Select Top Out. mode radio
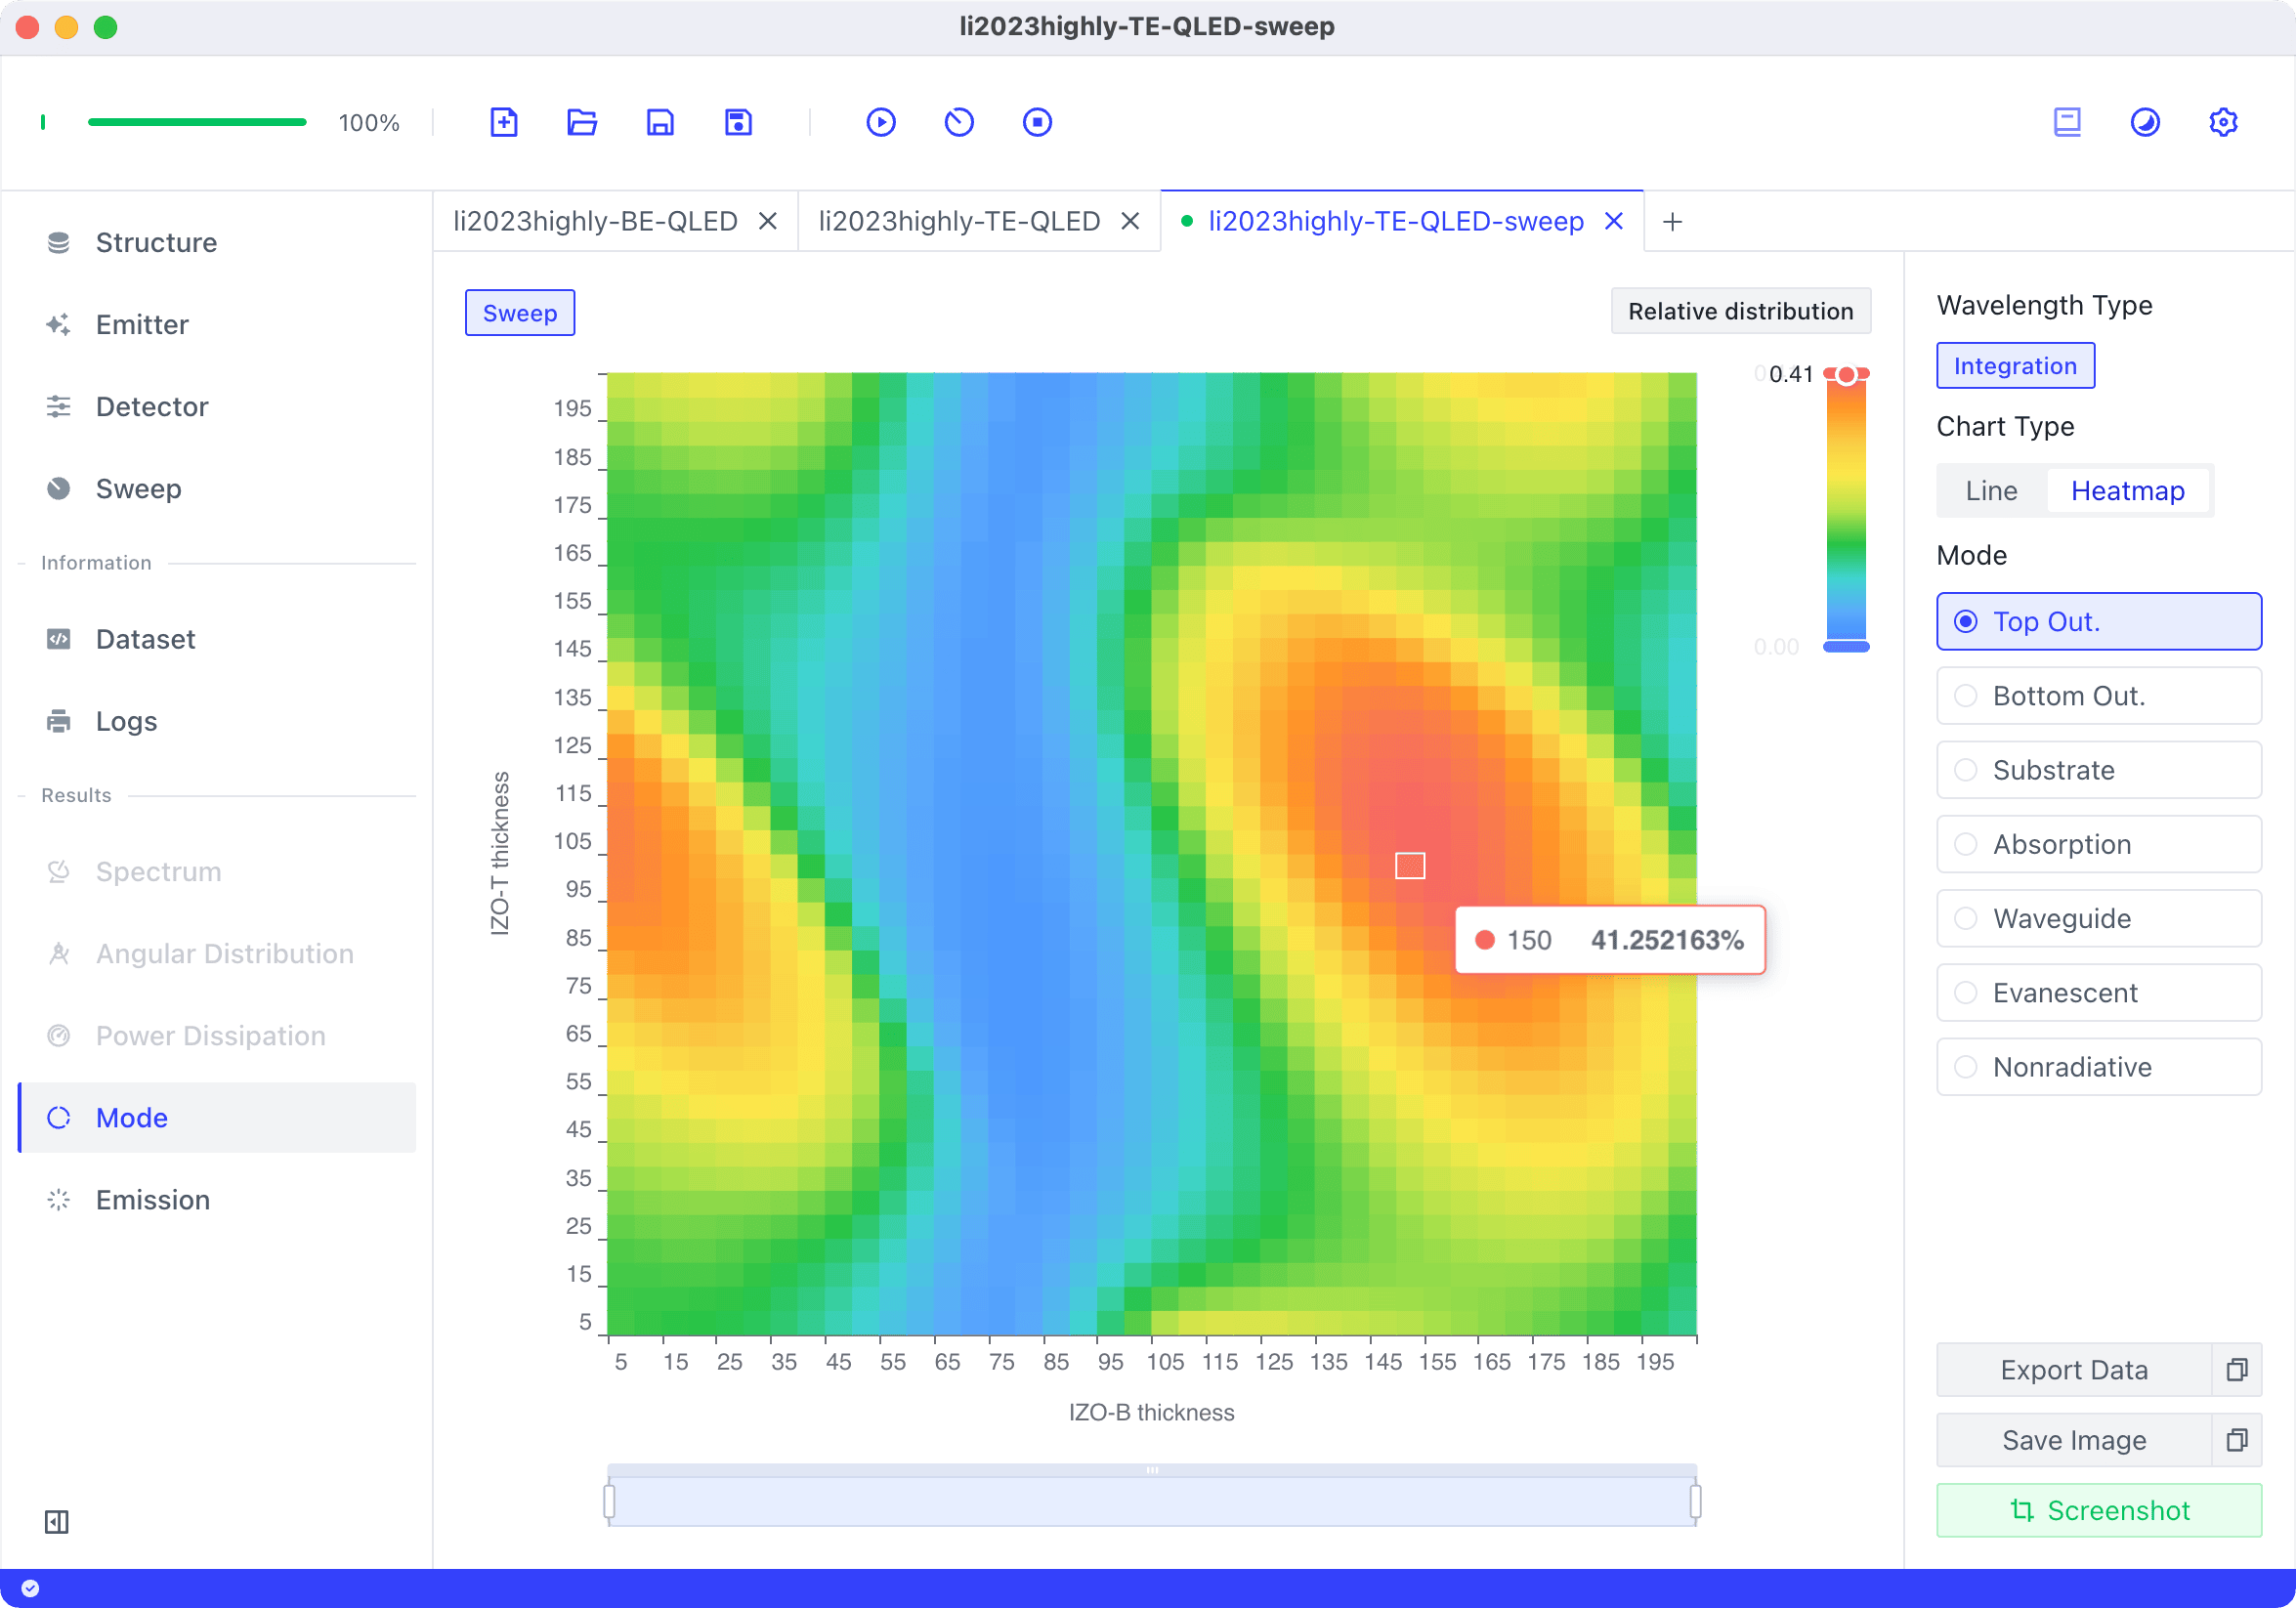2296x1608 pixels. tap(2099, 621)
